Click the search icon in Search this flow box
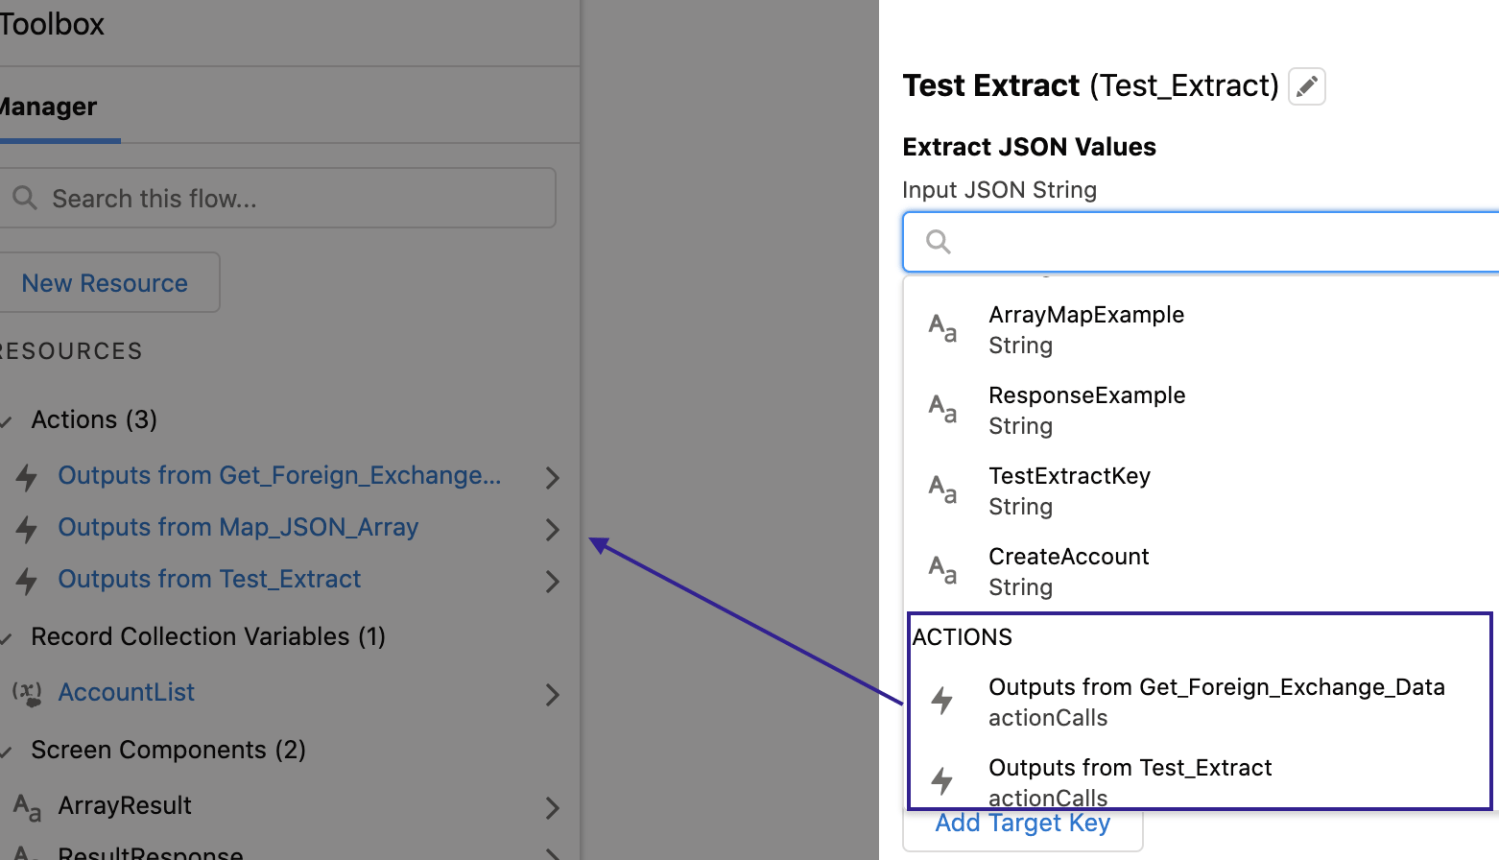This screenshot has width=1499, height=860. [x=24, y=197]
